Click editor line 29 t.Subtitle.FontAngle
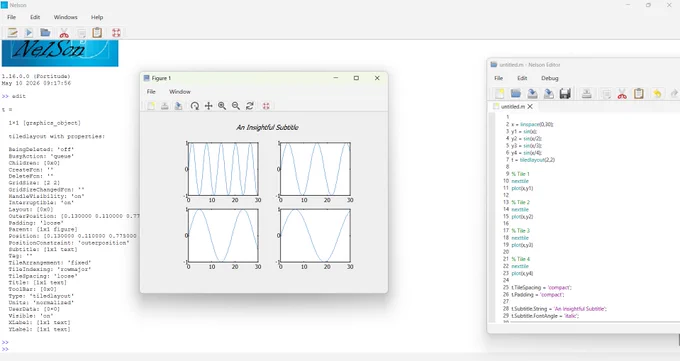 point(545,316)
